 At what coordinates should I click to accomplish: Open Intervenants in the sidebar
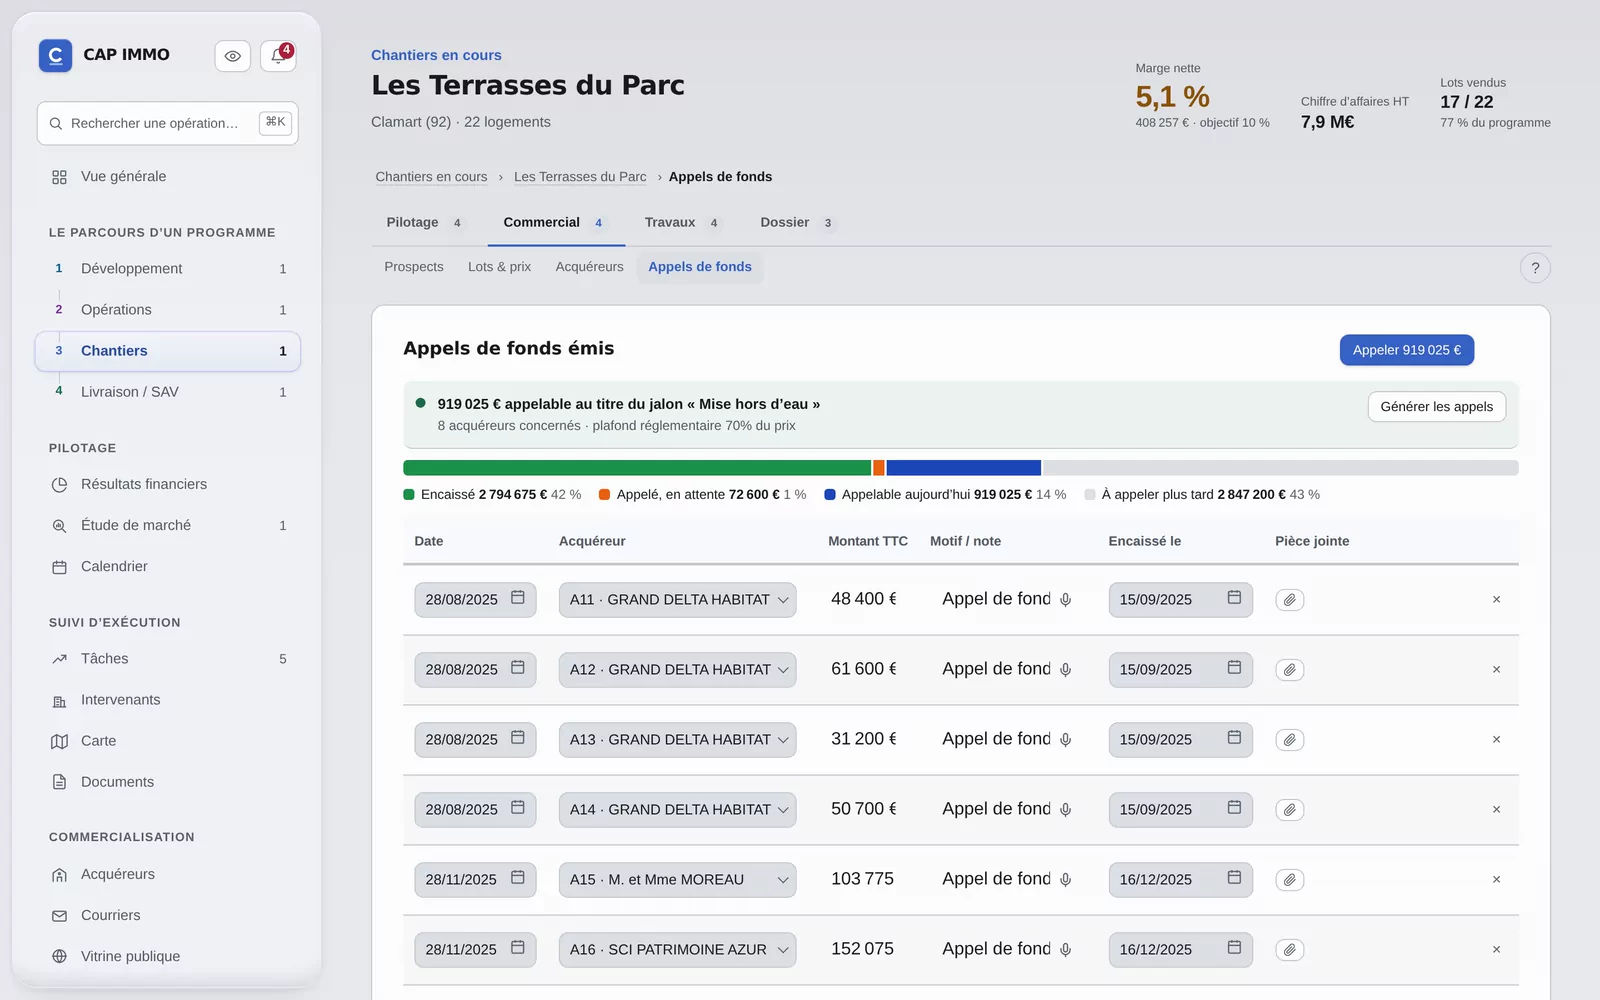[167, 700]
